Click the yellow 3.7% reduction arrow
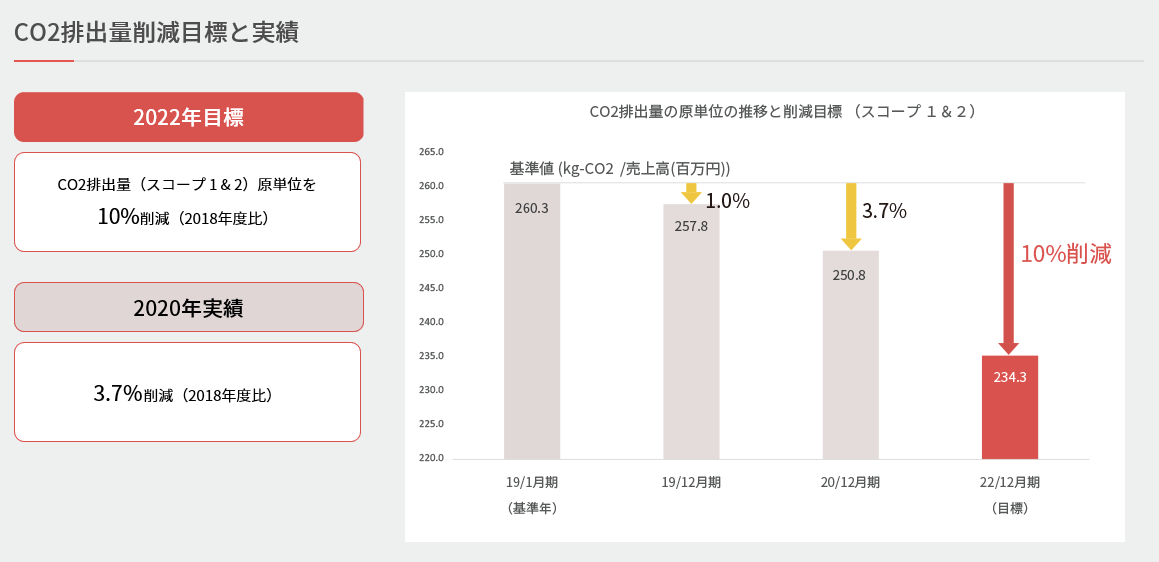The height and width of the screenshot is (562, 1159). (x=851, y=215)
